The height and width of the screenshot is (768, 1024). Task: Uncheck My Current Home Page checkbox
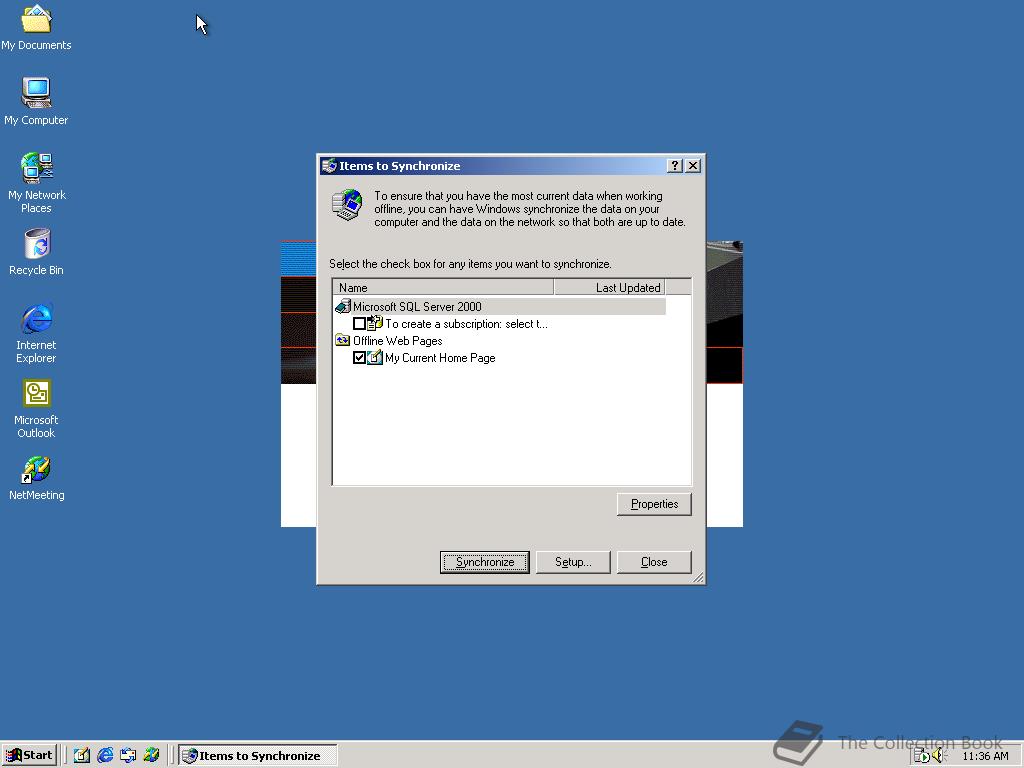(359, 358)
